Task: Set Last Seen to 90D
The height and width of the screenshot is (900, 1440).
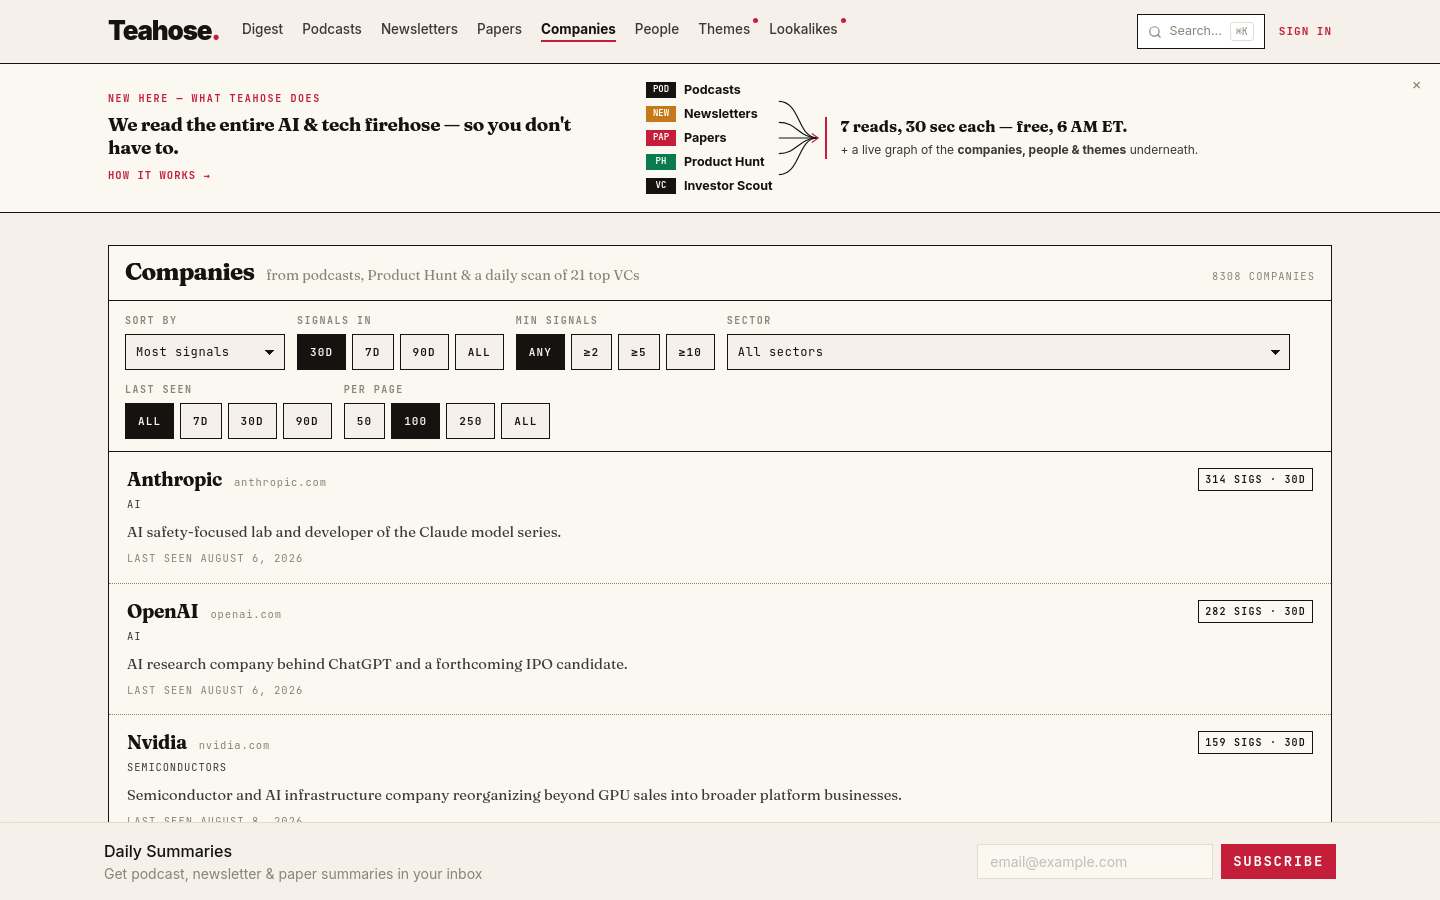Action: click(x=307, y=421)
